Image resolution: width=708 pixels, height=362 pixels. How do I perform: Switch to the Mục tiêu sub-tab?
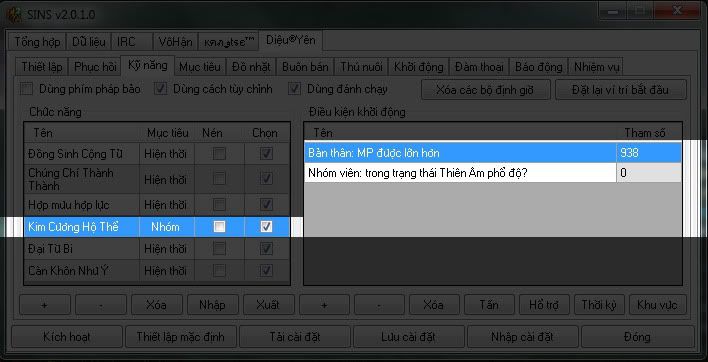coord(200,67)
